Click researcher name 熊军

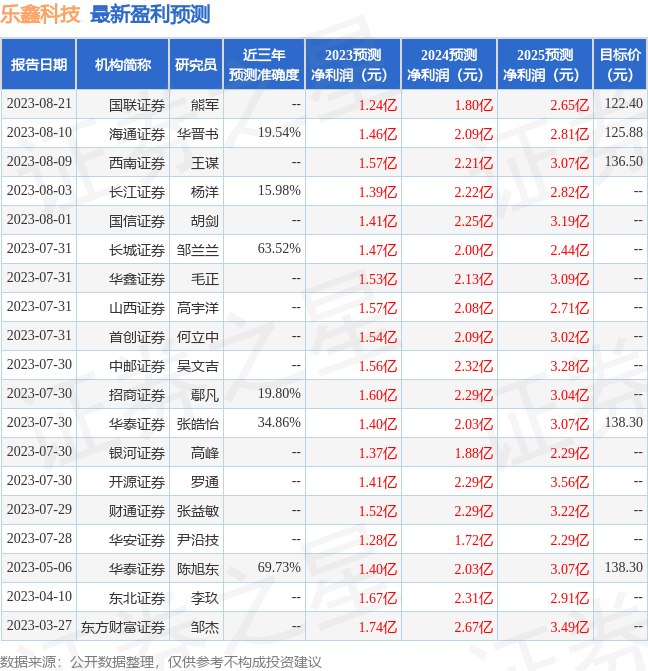tap(205, 105)
